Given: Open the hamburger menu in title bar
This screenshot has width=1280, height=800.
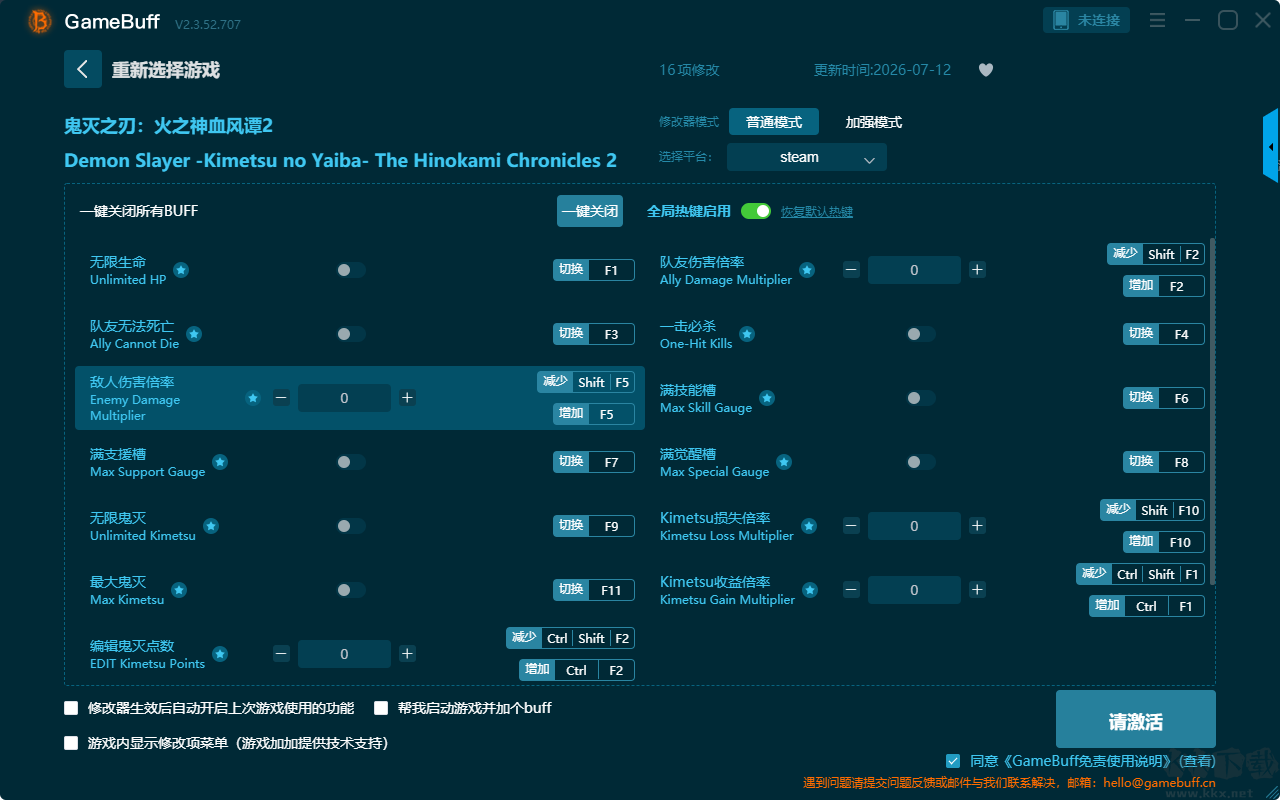Looking at the screenshot, I should pyautogui.click(x=1157, y=20).
